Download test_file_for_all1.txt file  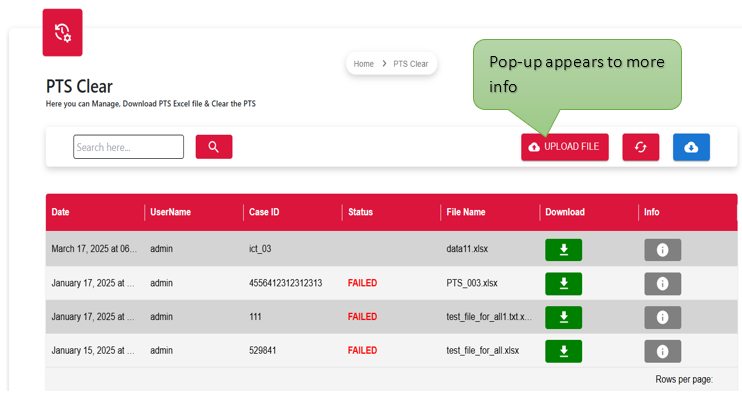click(564, 317)
